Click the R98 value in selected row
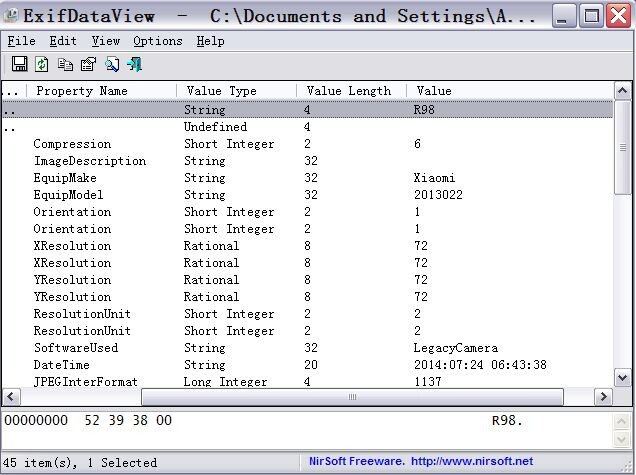This screenshot has height=475, width=636. pyautogui.click(x=424, y=110)
